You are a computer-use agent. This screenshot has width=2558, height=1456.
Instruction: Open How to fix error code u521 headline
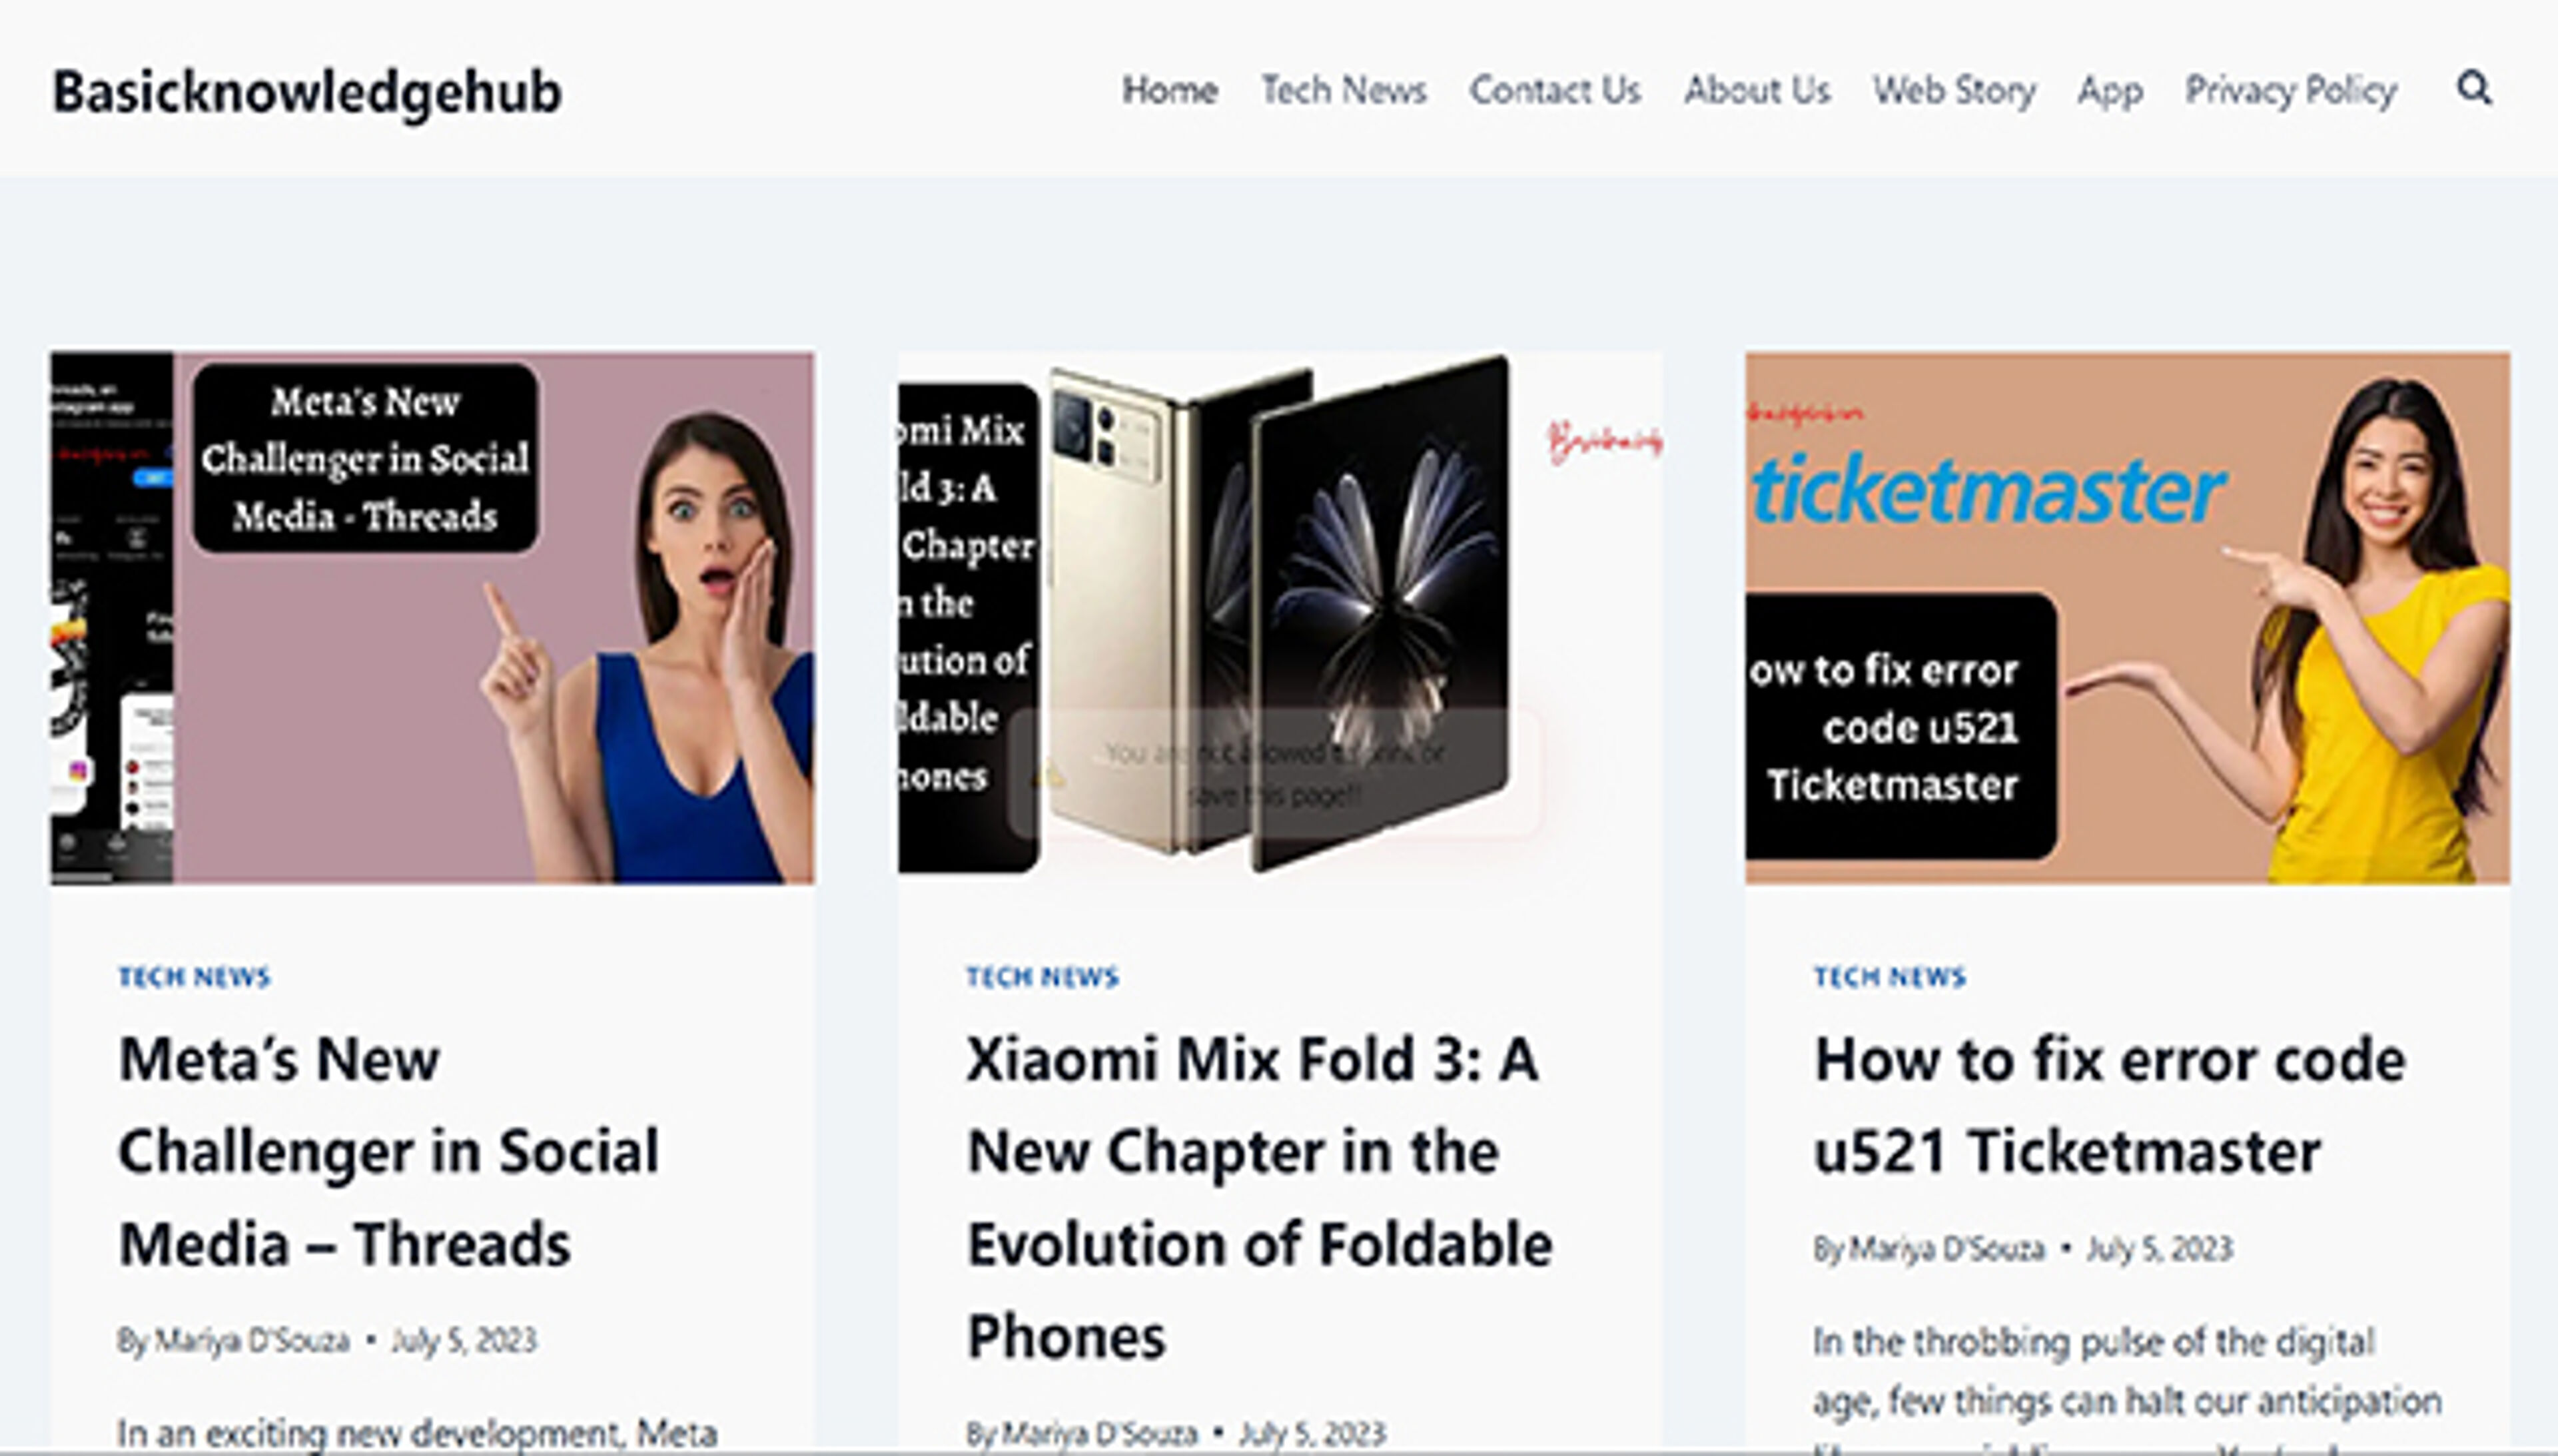click(x=2109, y=1105)
